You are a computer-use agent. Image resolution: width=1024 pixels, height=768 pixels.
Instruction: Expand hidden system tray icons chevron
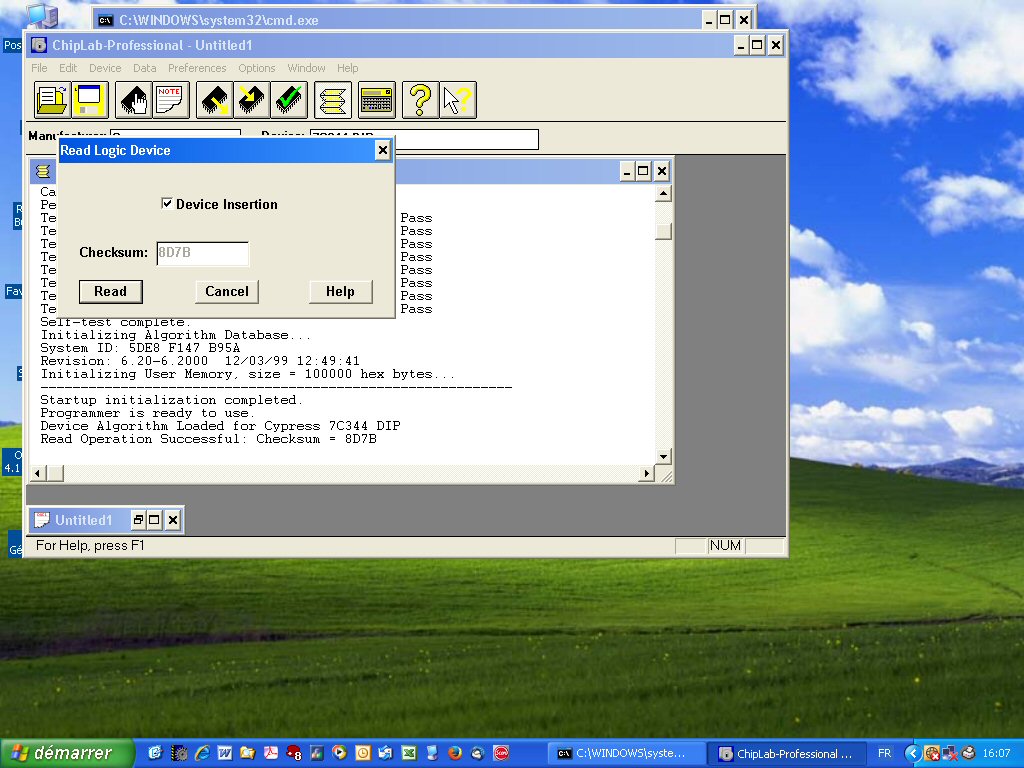click(x=912, y=754)
